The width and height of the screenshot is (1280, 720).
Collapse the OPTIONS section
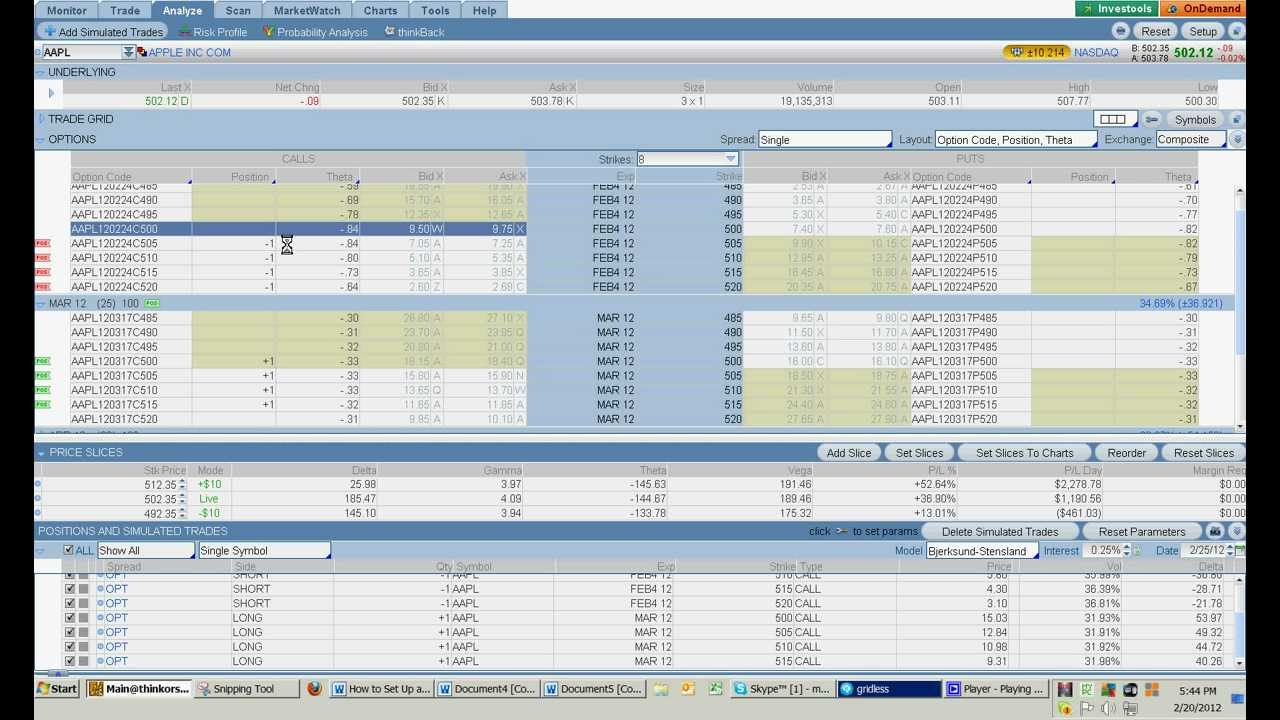(x=41, y=139)
